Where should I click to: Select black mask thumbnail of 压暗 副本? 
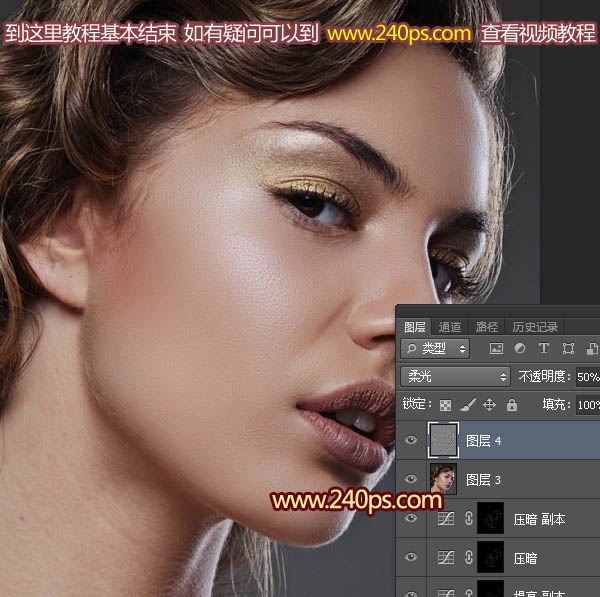pyautogui.click(x=491, y=519)
